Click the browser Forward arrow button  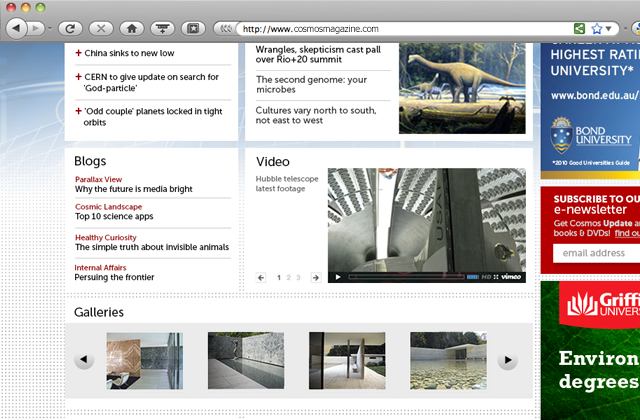[36, 29]
